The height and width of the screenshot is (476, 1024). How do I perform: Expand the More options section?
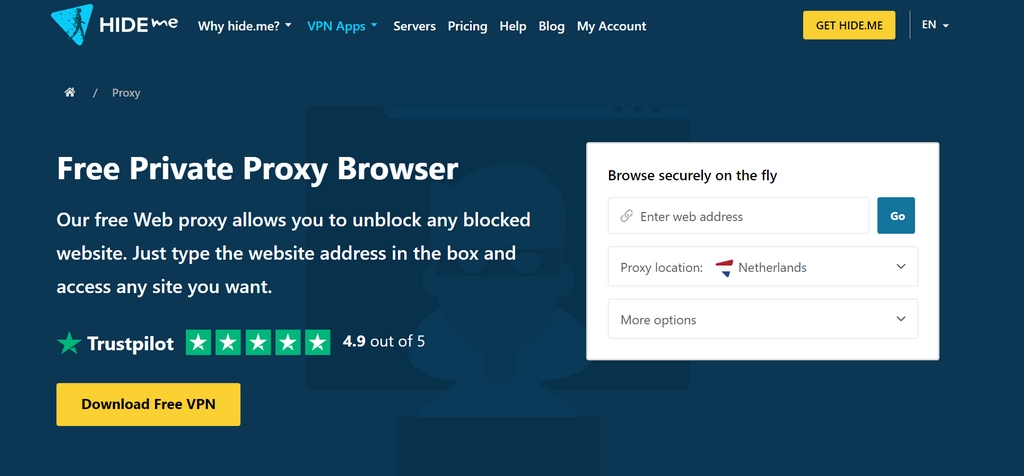pos(763,319)
